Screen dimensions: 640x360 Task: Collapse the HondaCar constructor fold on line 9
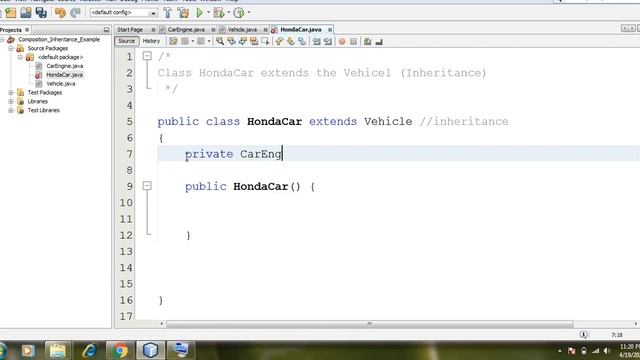[x=147, y=186]
